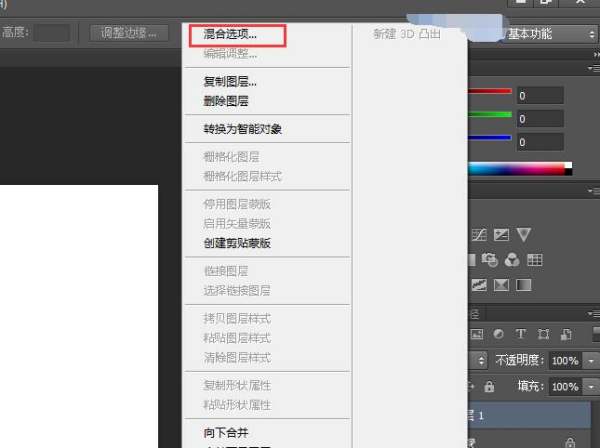
Task: Click the green channel value field
Action: [x=540, y=119]
